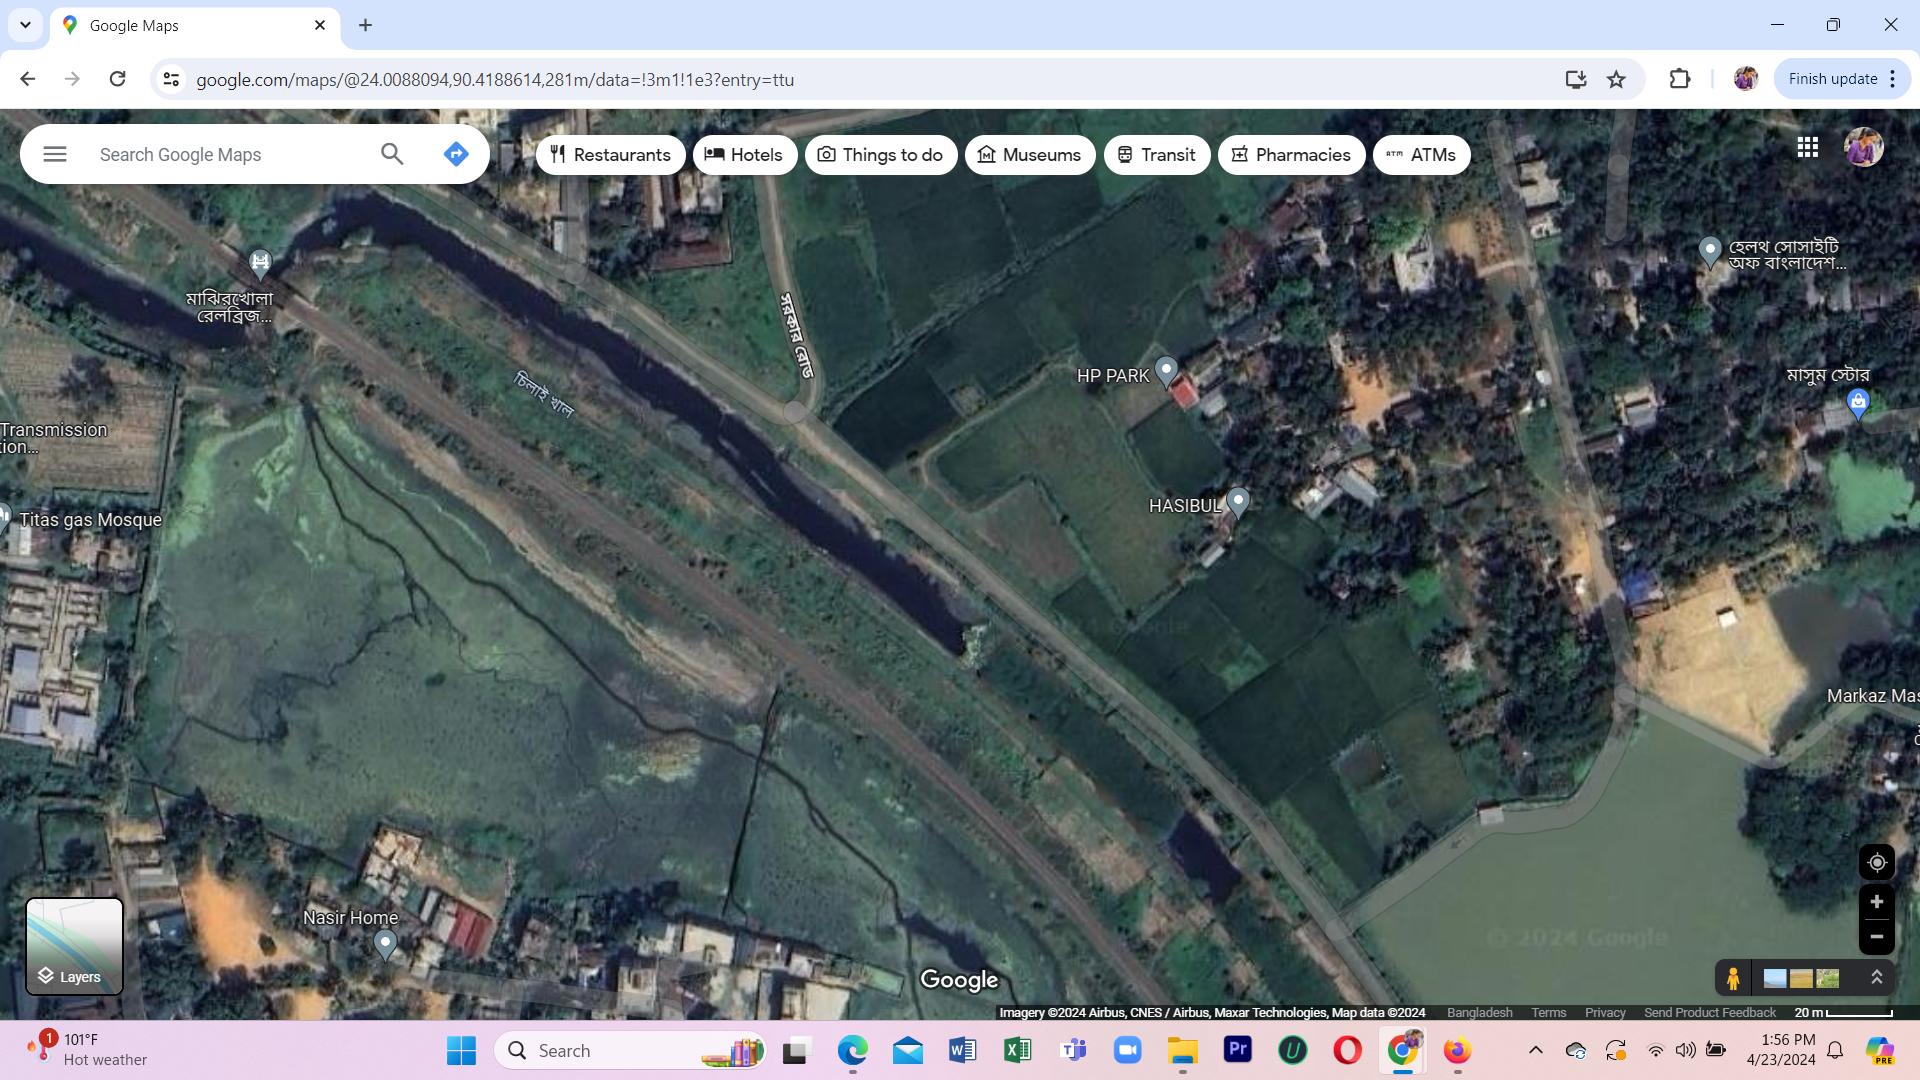Viewport: 1920px width, 1080px height.
Task: Select the Things to do chip
Action: click(x=880, y=155)
